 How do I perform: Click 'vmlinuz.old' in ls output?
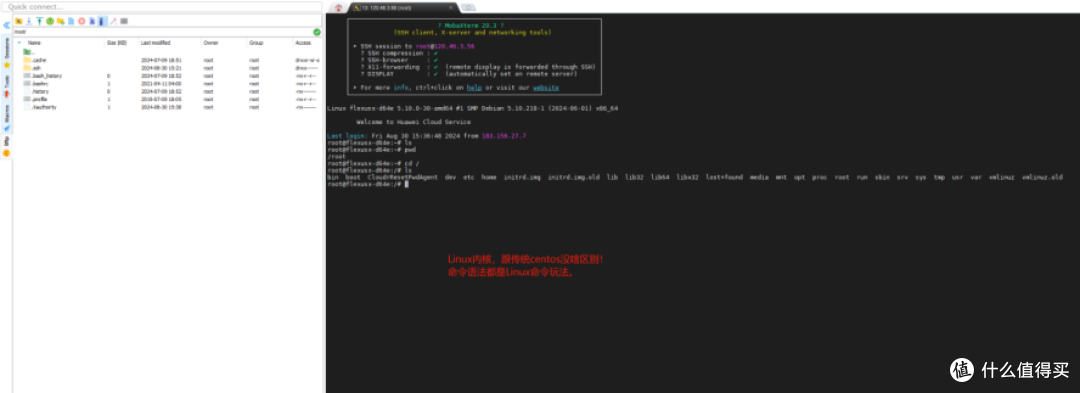click(1042, 177)
